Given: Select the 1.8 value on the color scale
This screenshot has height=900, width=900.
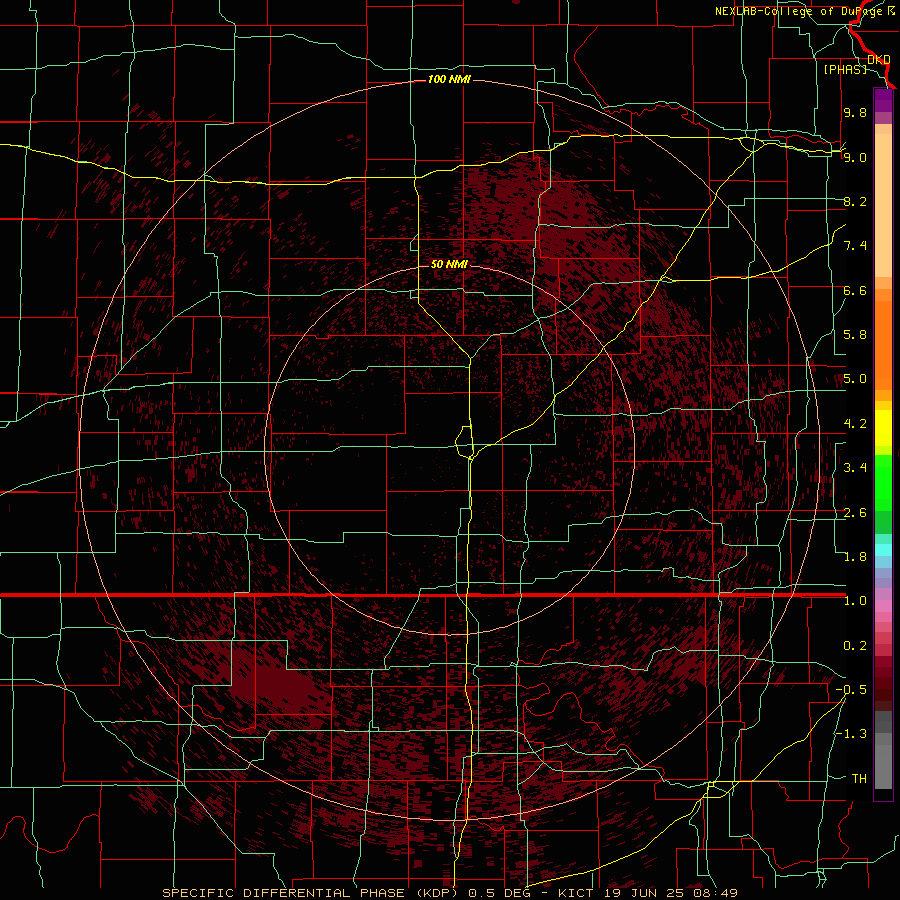Looking at the screenshot, I should [855, 557].
